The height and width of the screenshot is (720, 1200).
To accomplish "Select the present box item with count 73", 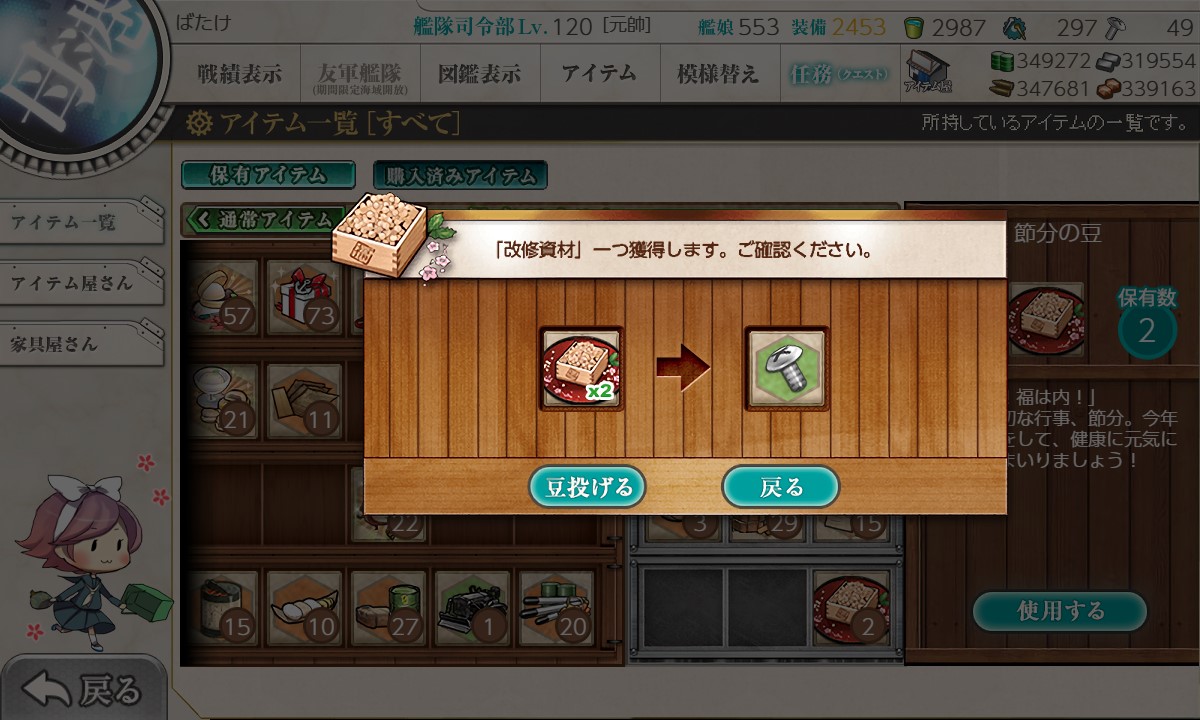I will 305,297.
